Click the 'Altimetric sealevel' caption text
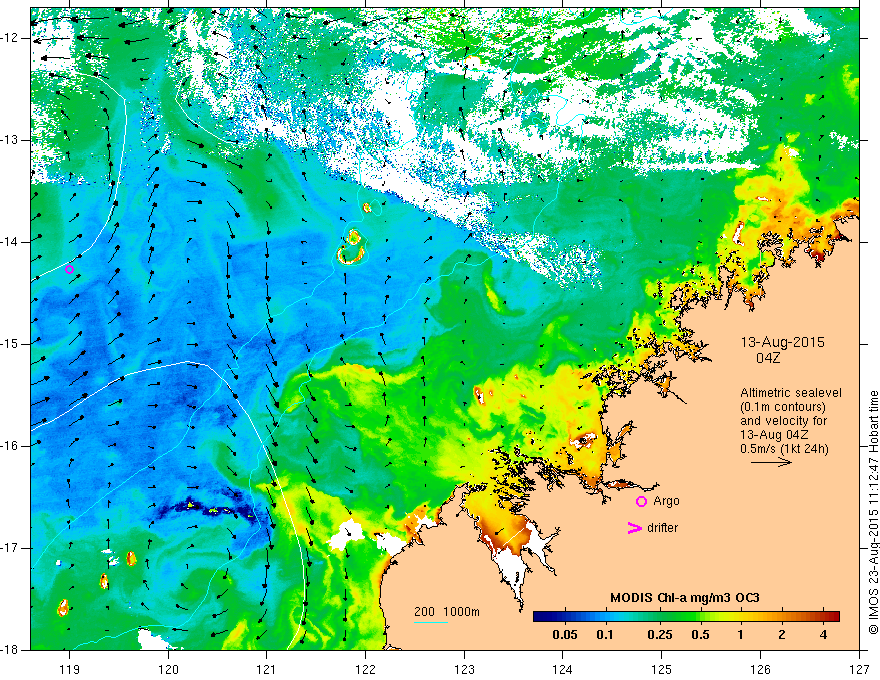This screenshot has height=680, width=880. [791, 393]
